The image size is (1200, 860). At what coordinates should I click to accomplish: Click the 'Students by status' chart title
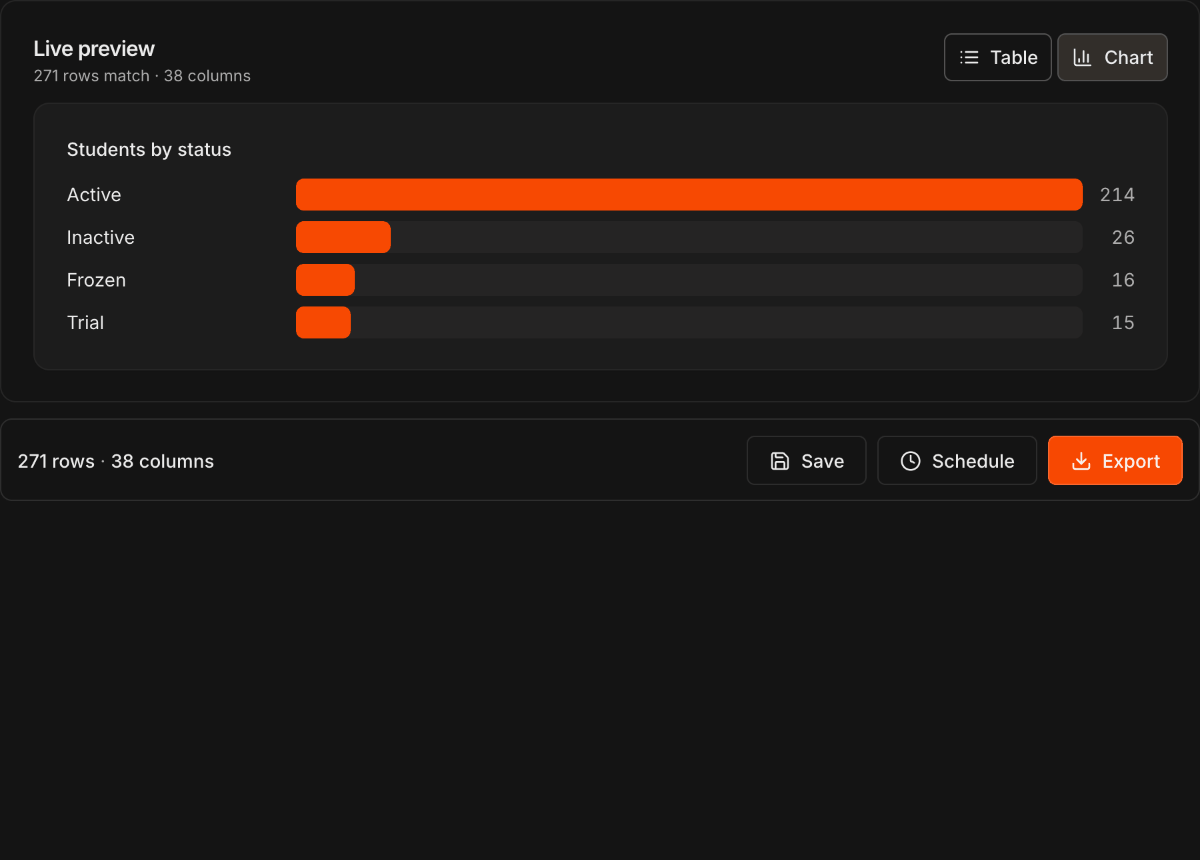point(149,149)
